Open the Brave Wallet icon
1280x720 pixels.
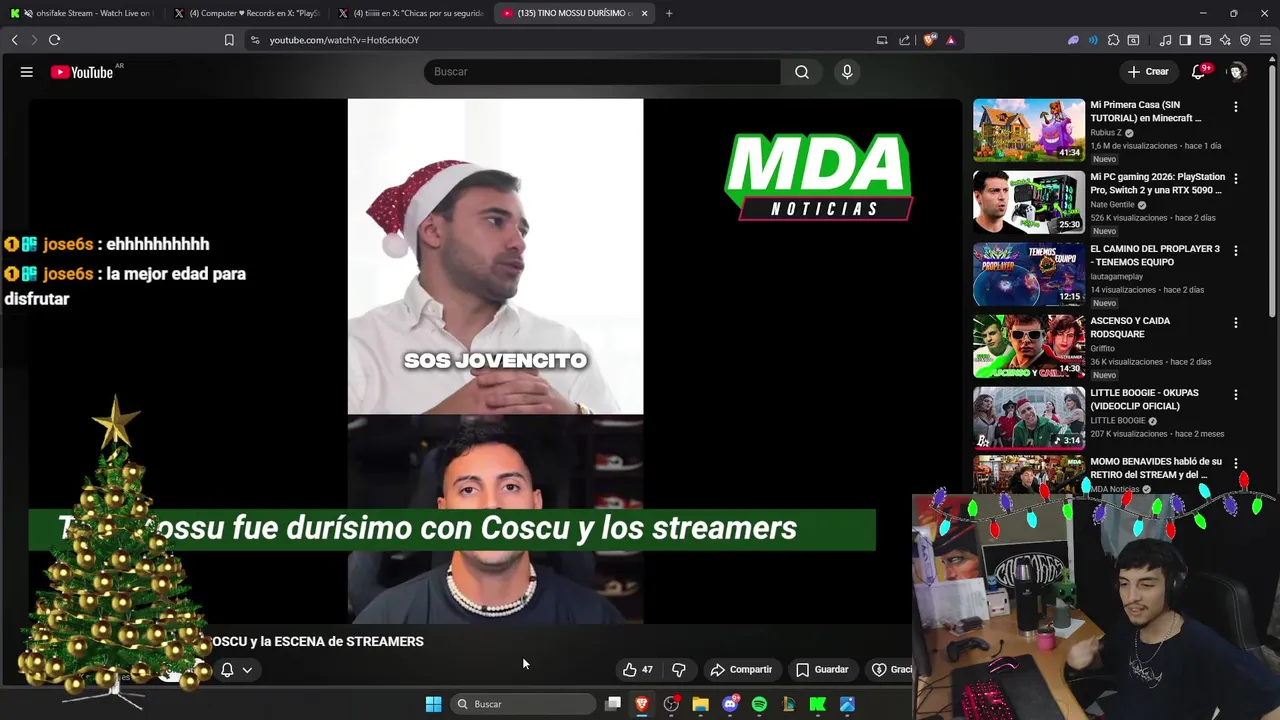(1205, 40)
